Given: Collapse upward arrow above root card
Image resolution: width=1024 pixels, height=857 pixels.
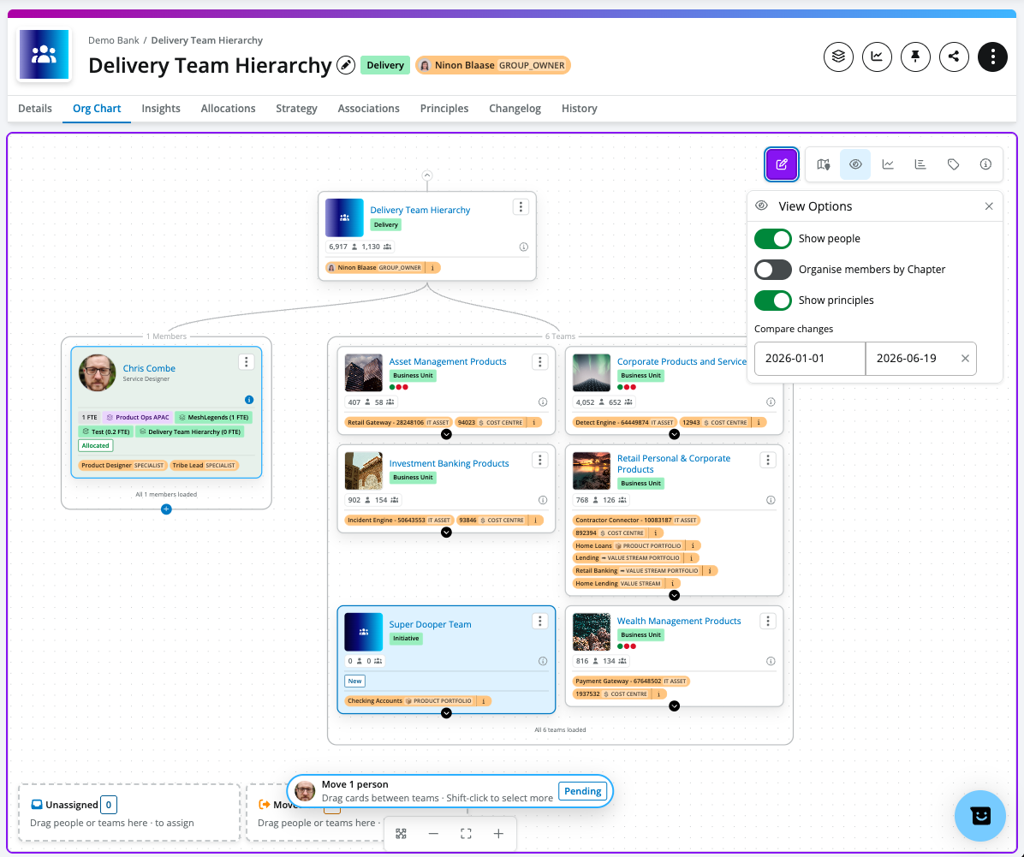Looking at the screenshot, I should pos(426,175).
